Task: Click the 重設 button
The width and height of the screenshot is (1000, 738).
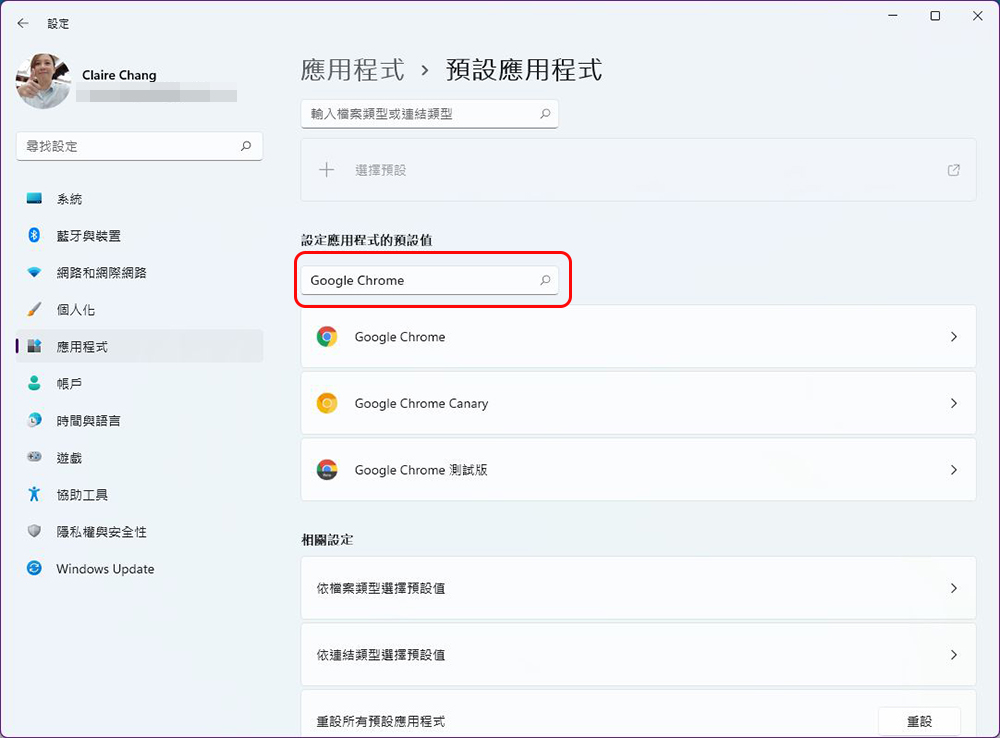Action: pyautogui.click(x=919, y=721)
